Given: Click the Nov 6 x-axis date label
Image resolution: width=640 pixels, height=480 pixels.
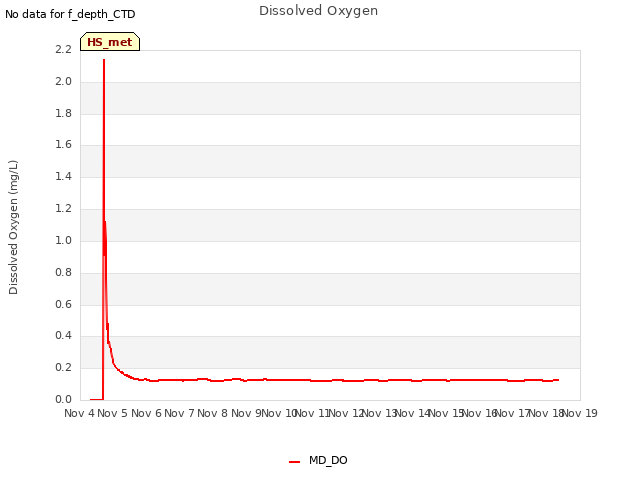Looking at the screenshot, I should pos(146,413).
